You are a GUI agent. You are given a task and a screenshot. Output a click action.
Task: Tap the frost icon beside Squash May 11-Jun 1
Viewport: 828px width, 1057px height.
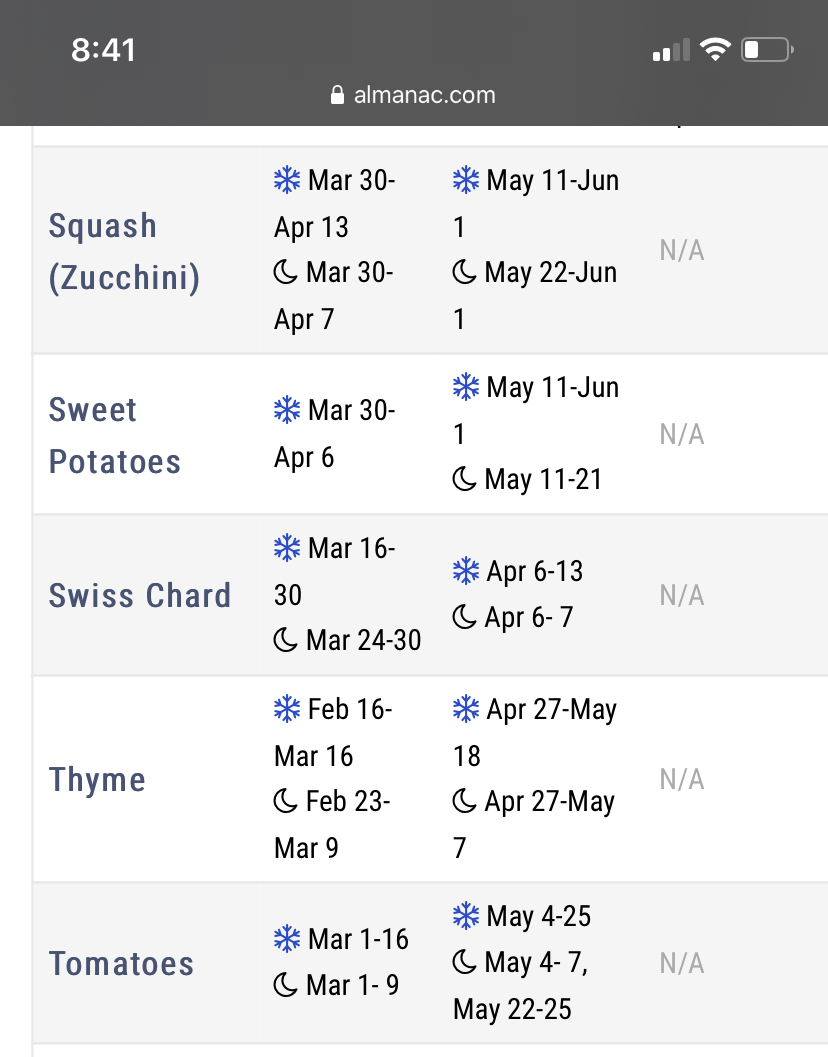click(x=465, y=180)
